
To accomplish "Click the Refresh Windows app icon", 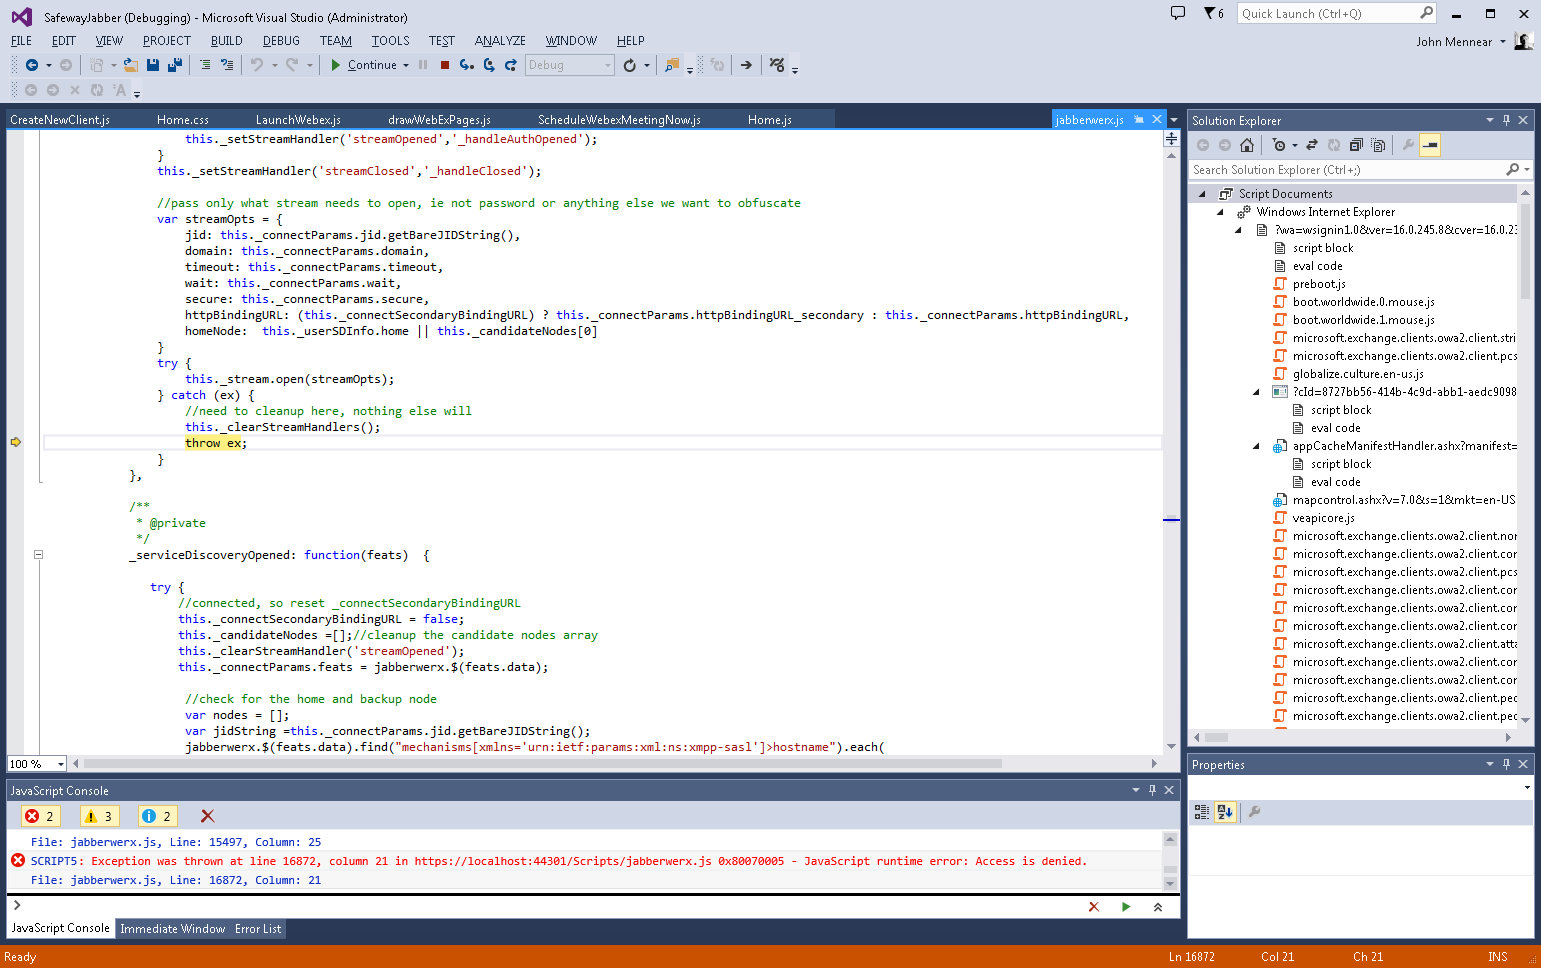I will tap(629, 65).
